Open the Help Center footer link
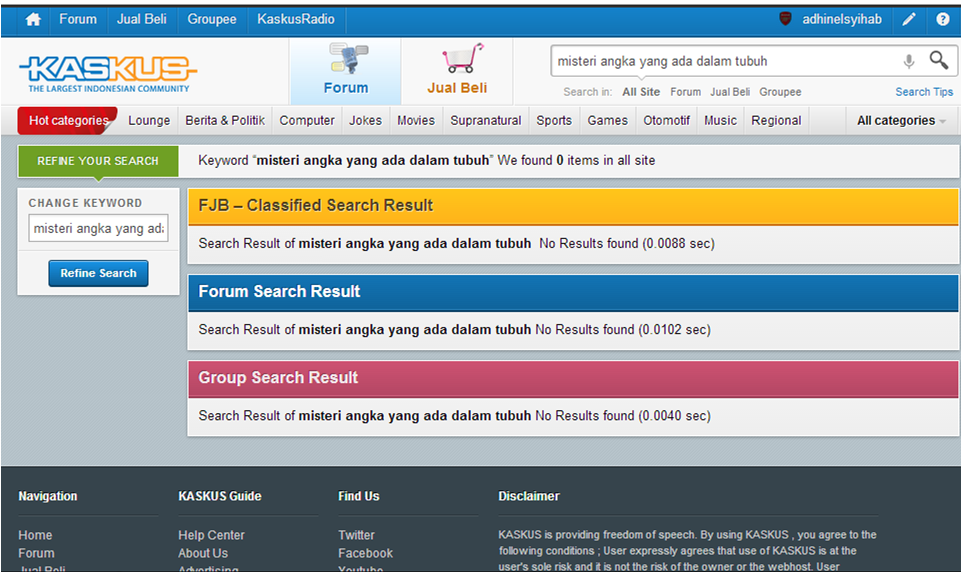The width and height of the screenshot is (962, 573). point(211,535)
